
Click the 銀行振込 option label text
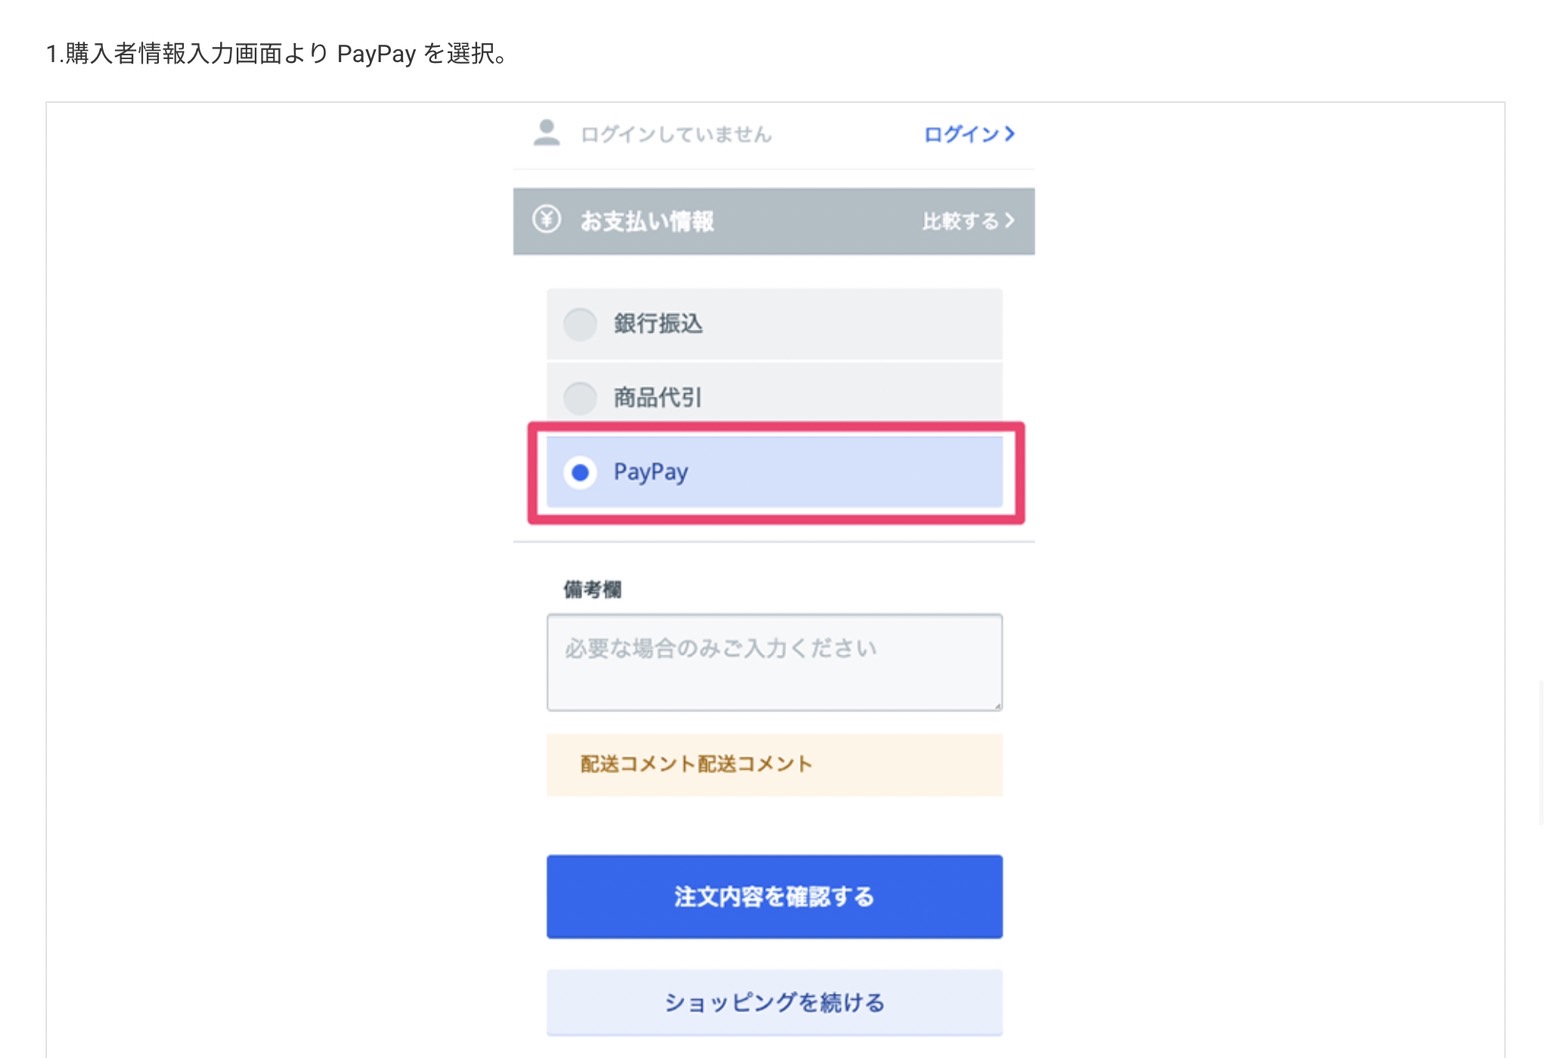658,324
